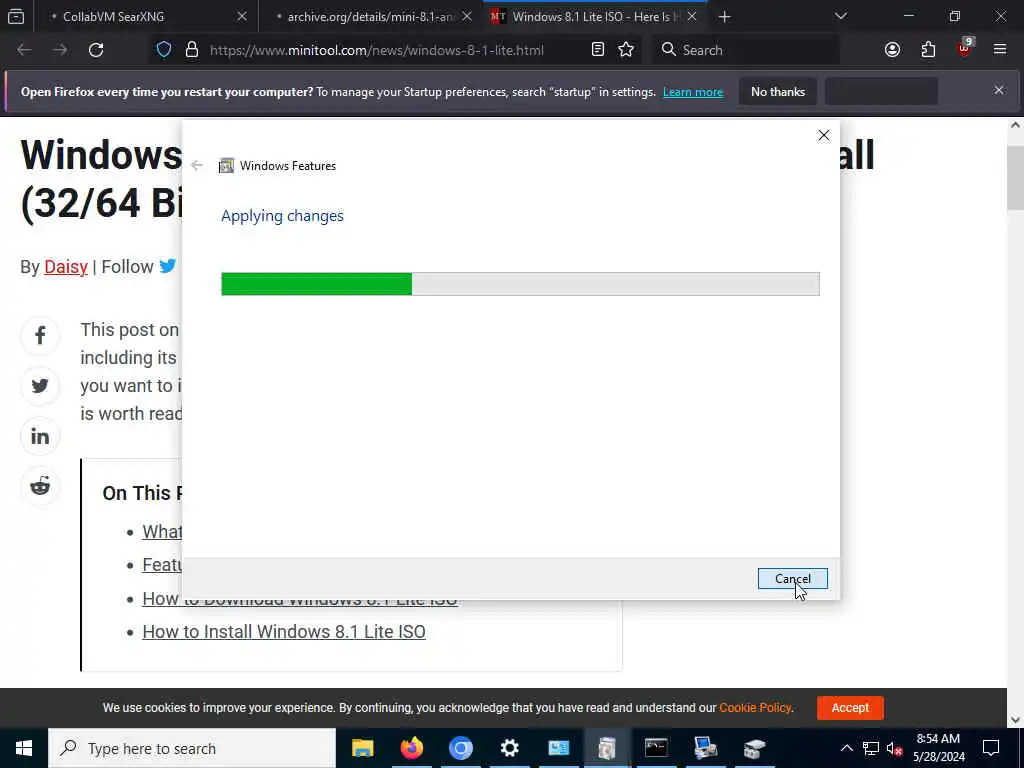Reload the current page
The width and height of the screenshot is (1024, 768).
[96, 50]
